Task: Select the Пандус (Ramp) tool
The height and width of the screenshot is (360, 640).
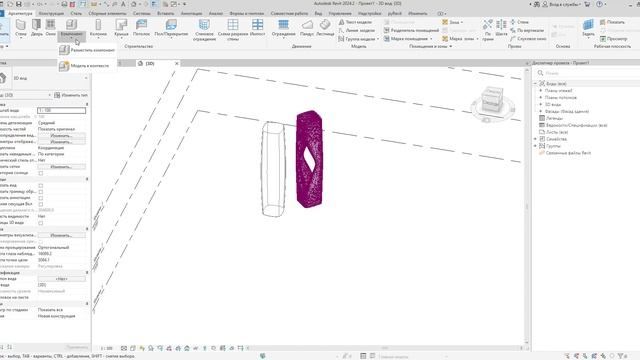Action: coord(307,29)
